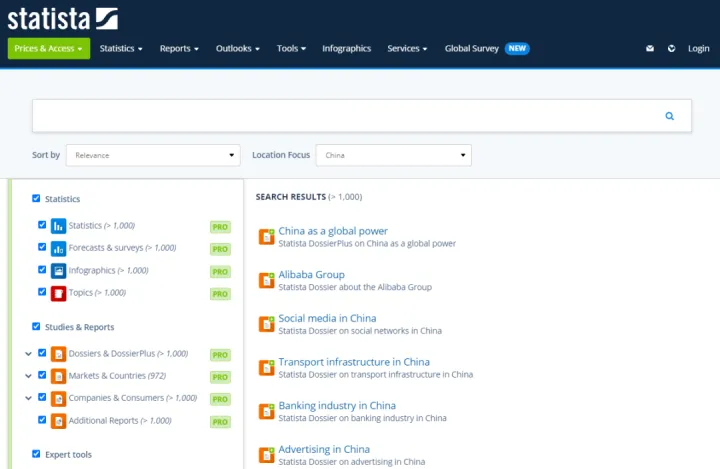The height and width of the screenshot is (469, 720).
Task: Open the mail envelope icon
Action: click(650, 48)
